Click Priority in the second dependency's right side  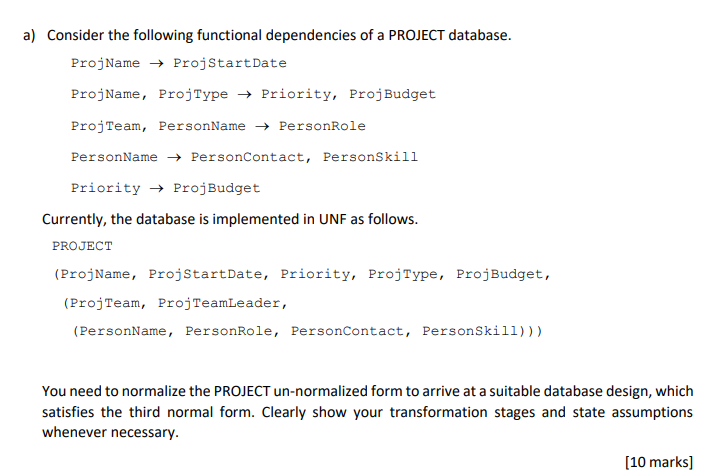click(296, 95)
